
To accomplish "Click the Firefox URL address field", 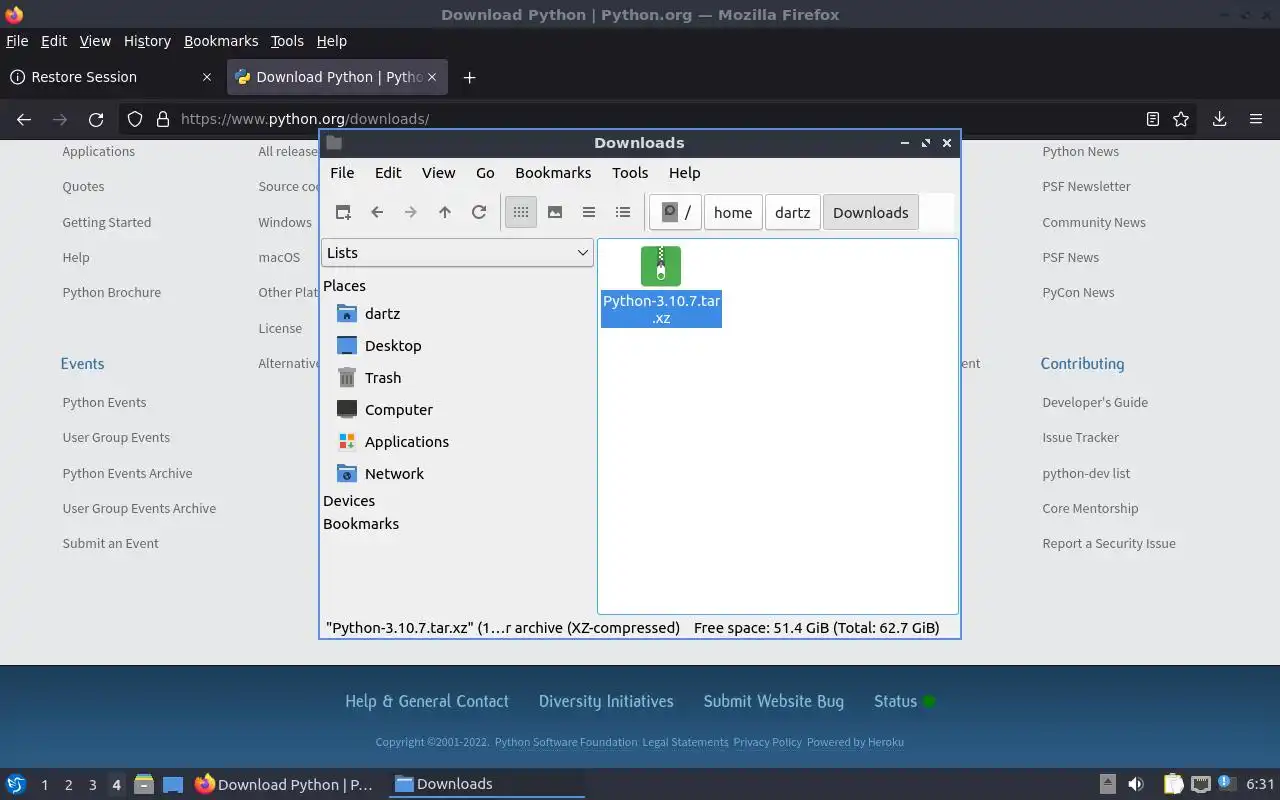I will click(655, 119).
